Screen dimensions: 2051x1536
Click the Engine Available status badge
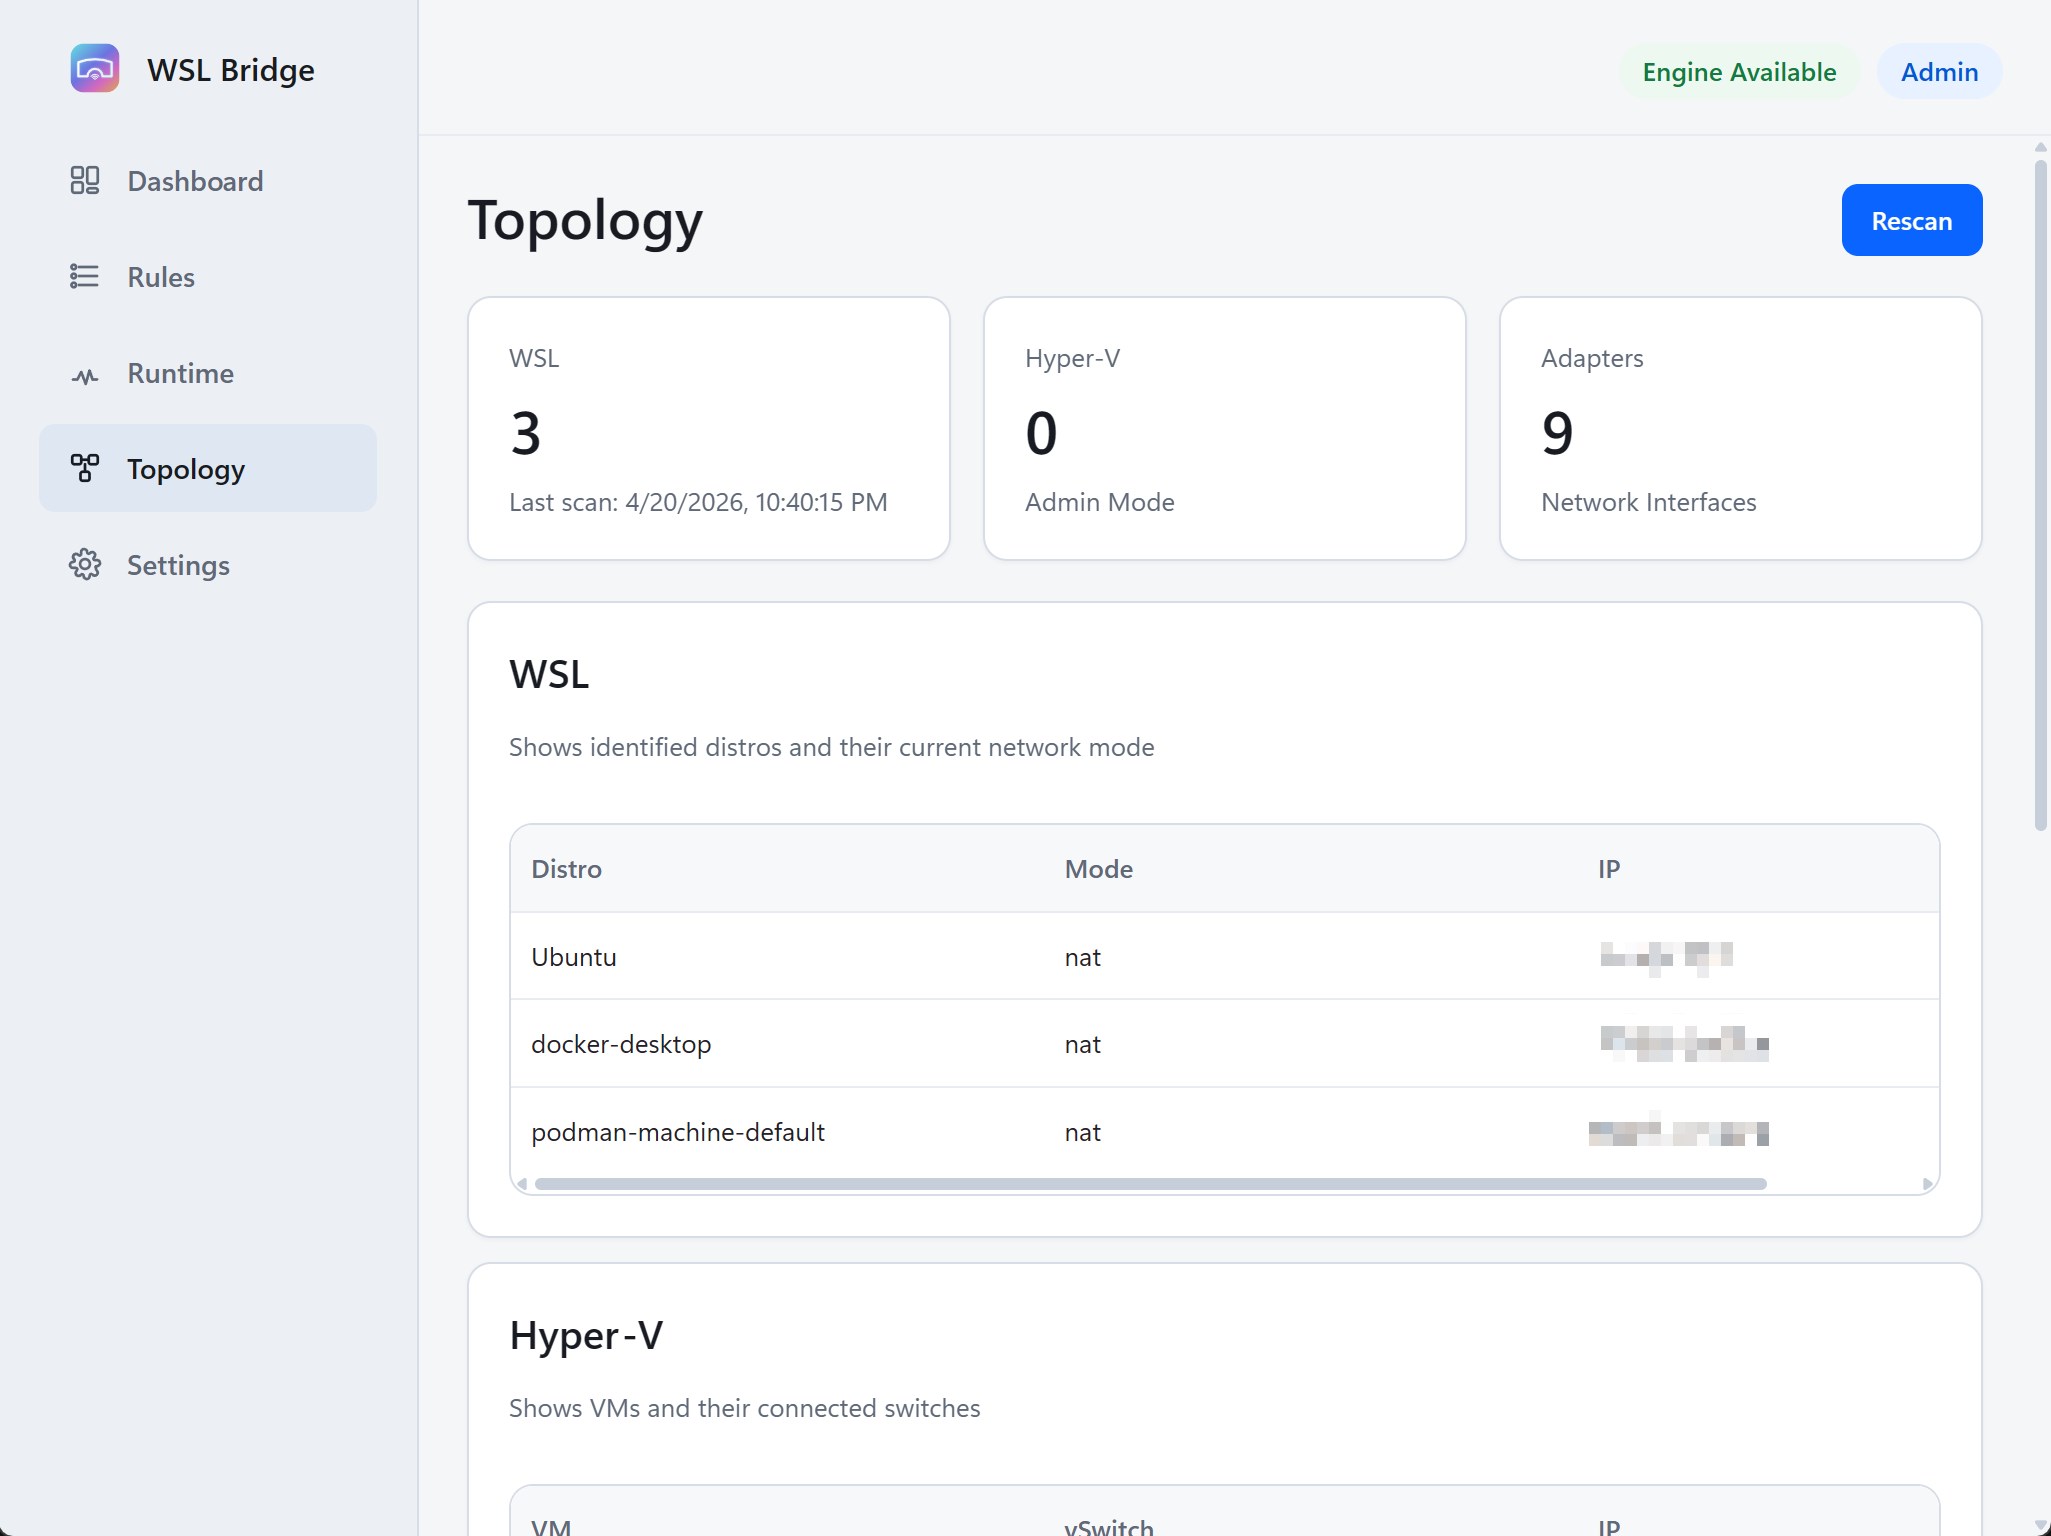1739,72
